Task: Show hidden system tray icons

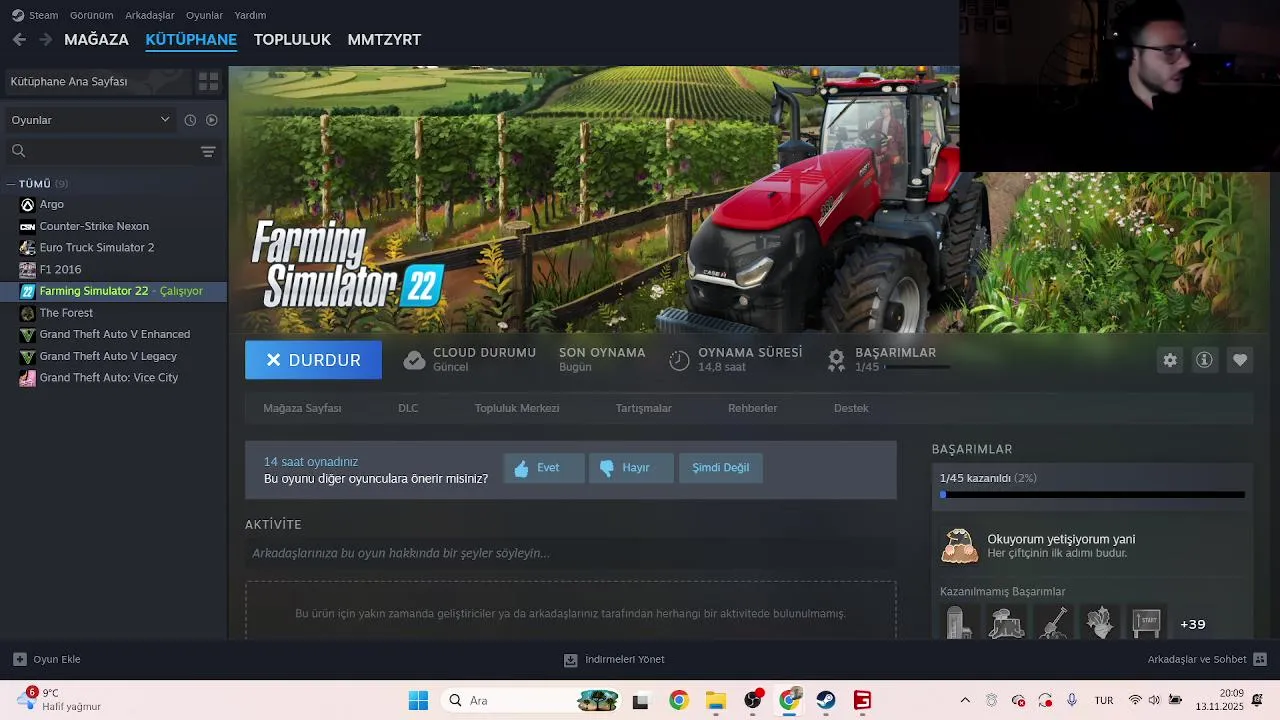Action: (965, 700)
